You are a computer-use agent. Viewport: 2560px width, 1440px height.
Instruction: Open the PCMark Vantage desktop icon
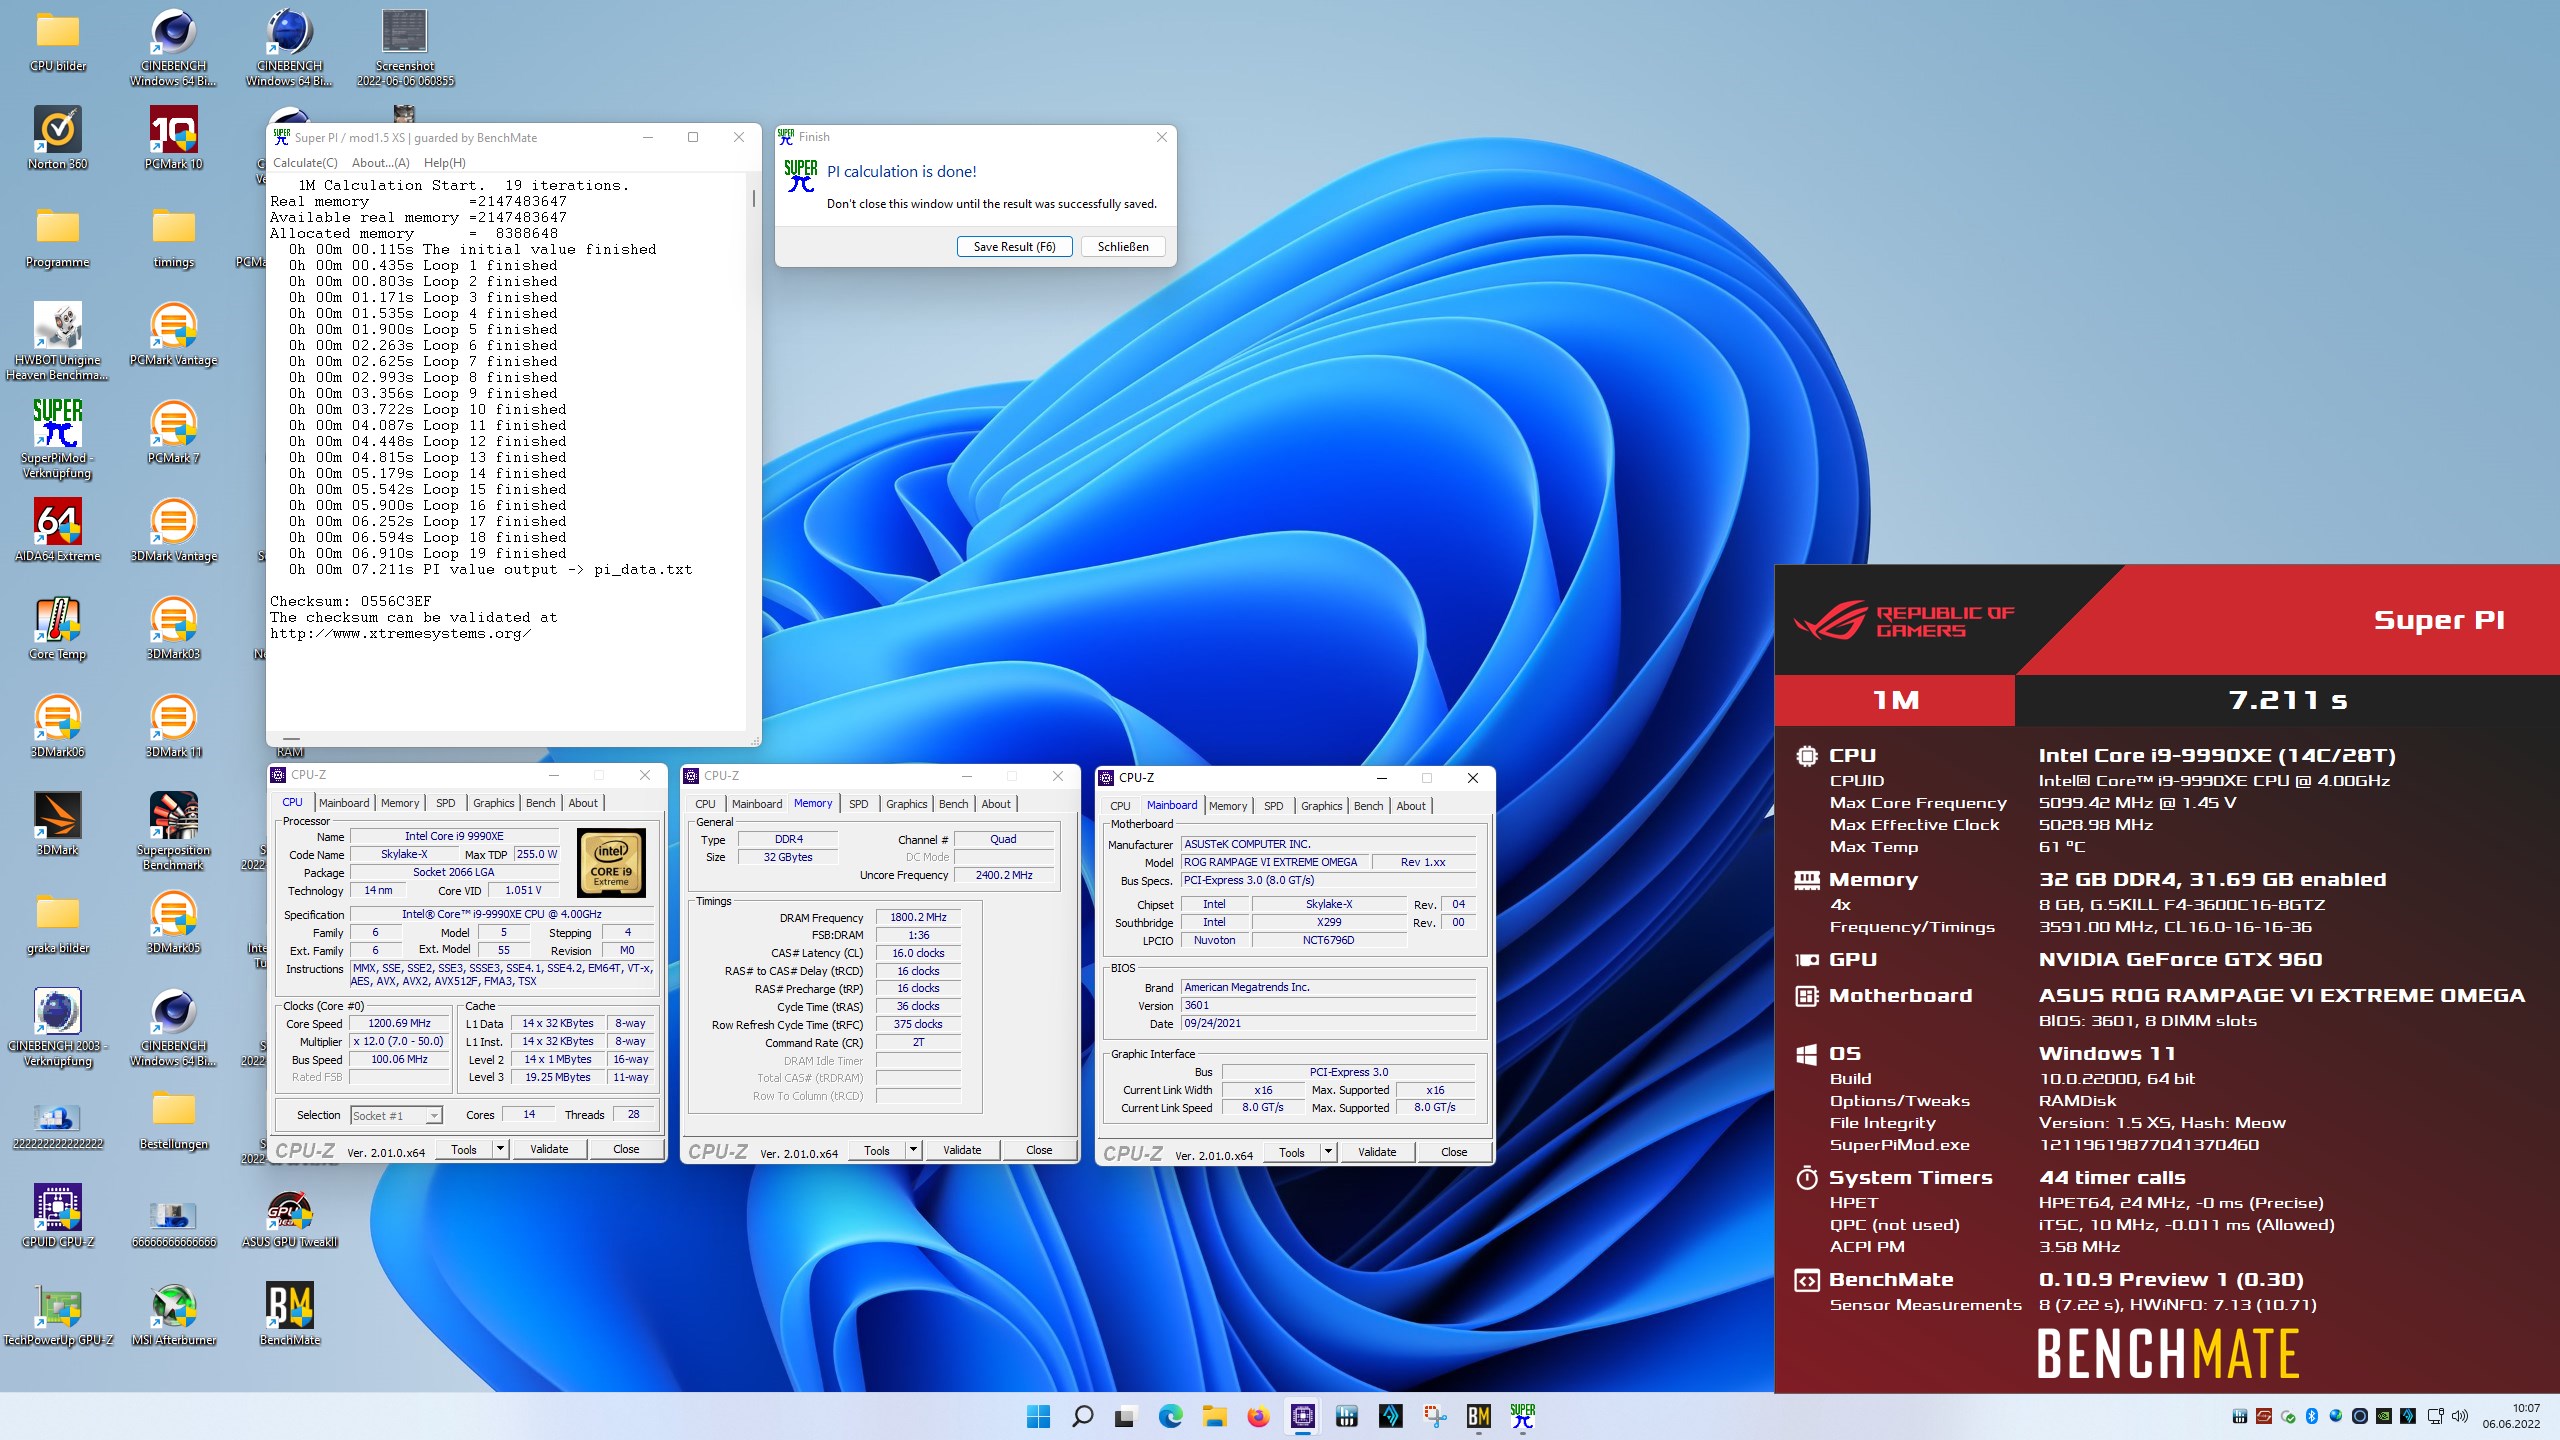click(x=174, y=333)
